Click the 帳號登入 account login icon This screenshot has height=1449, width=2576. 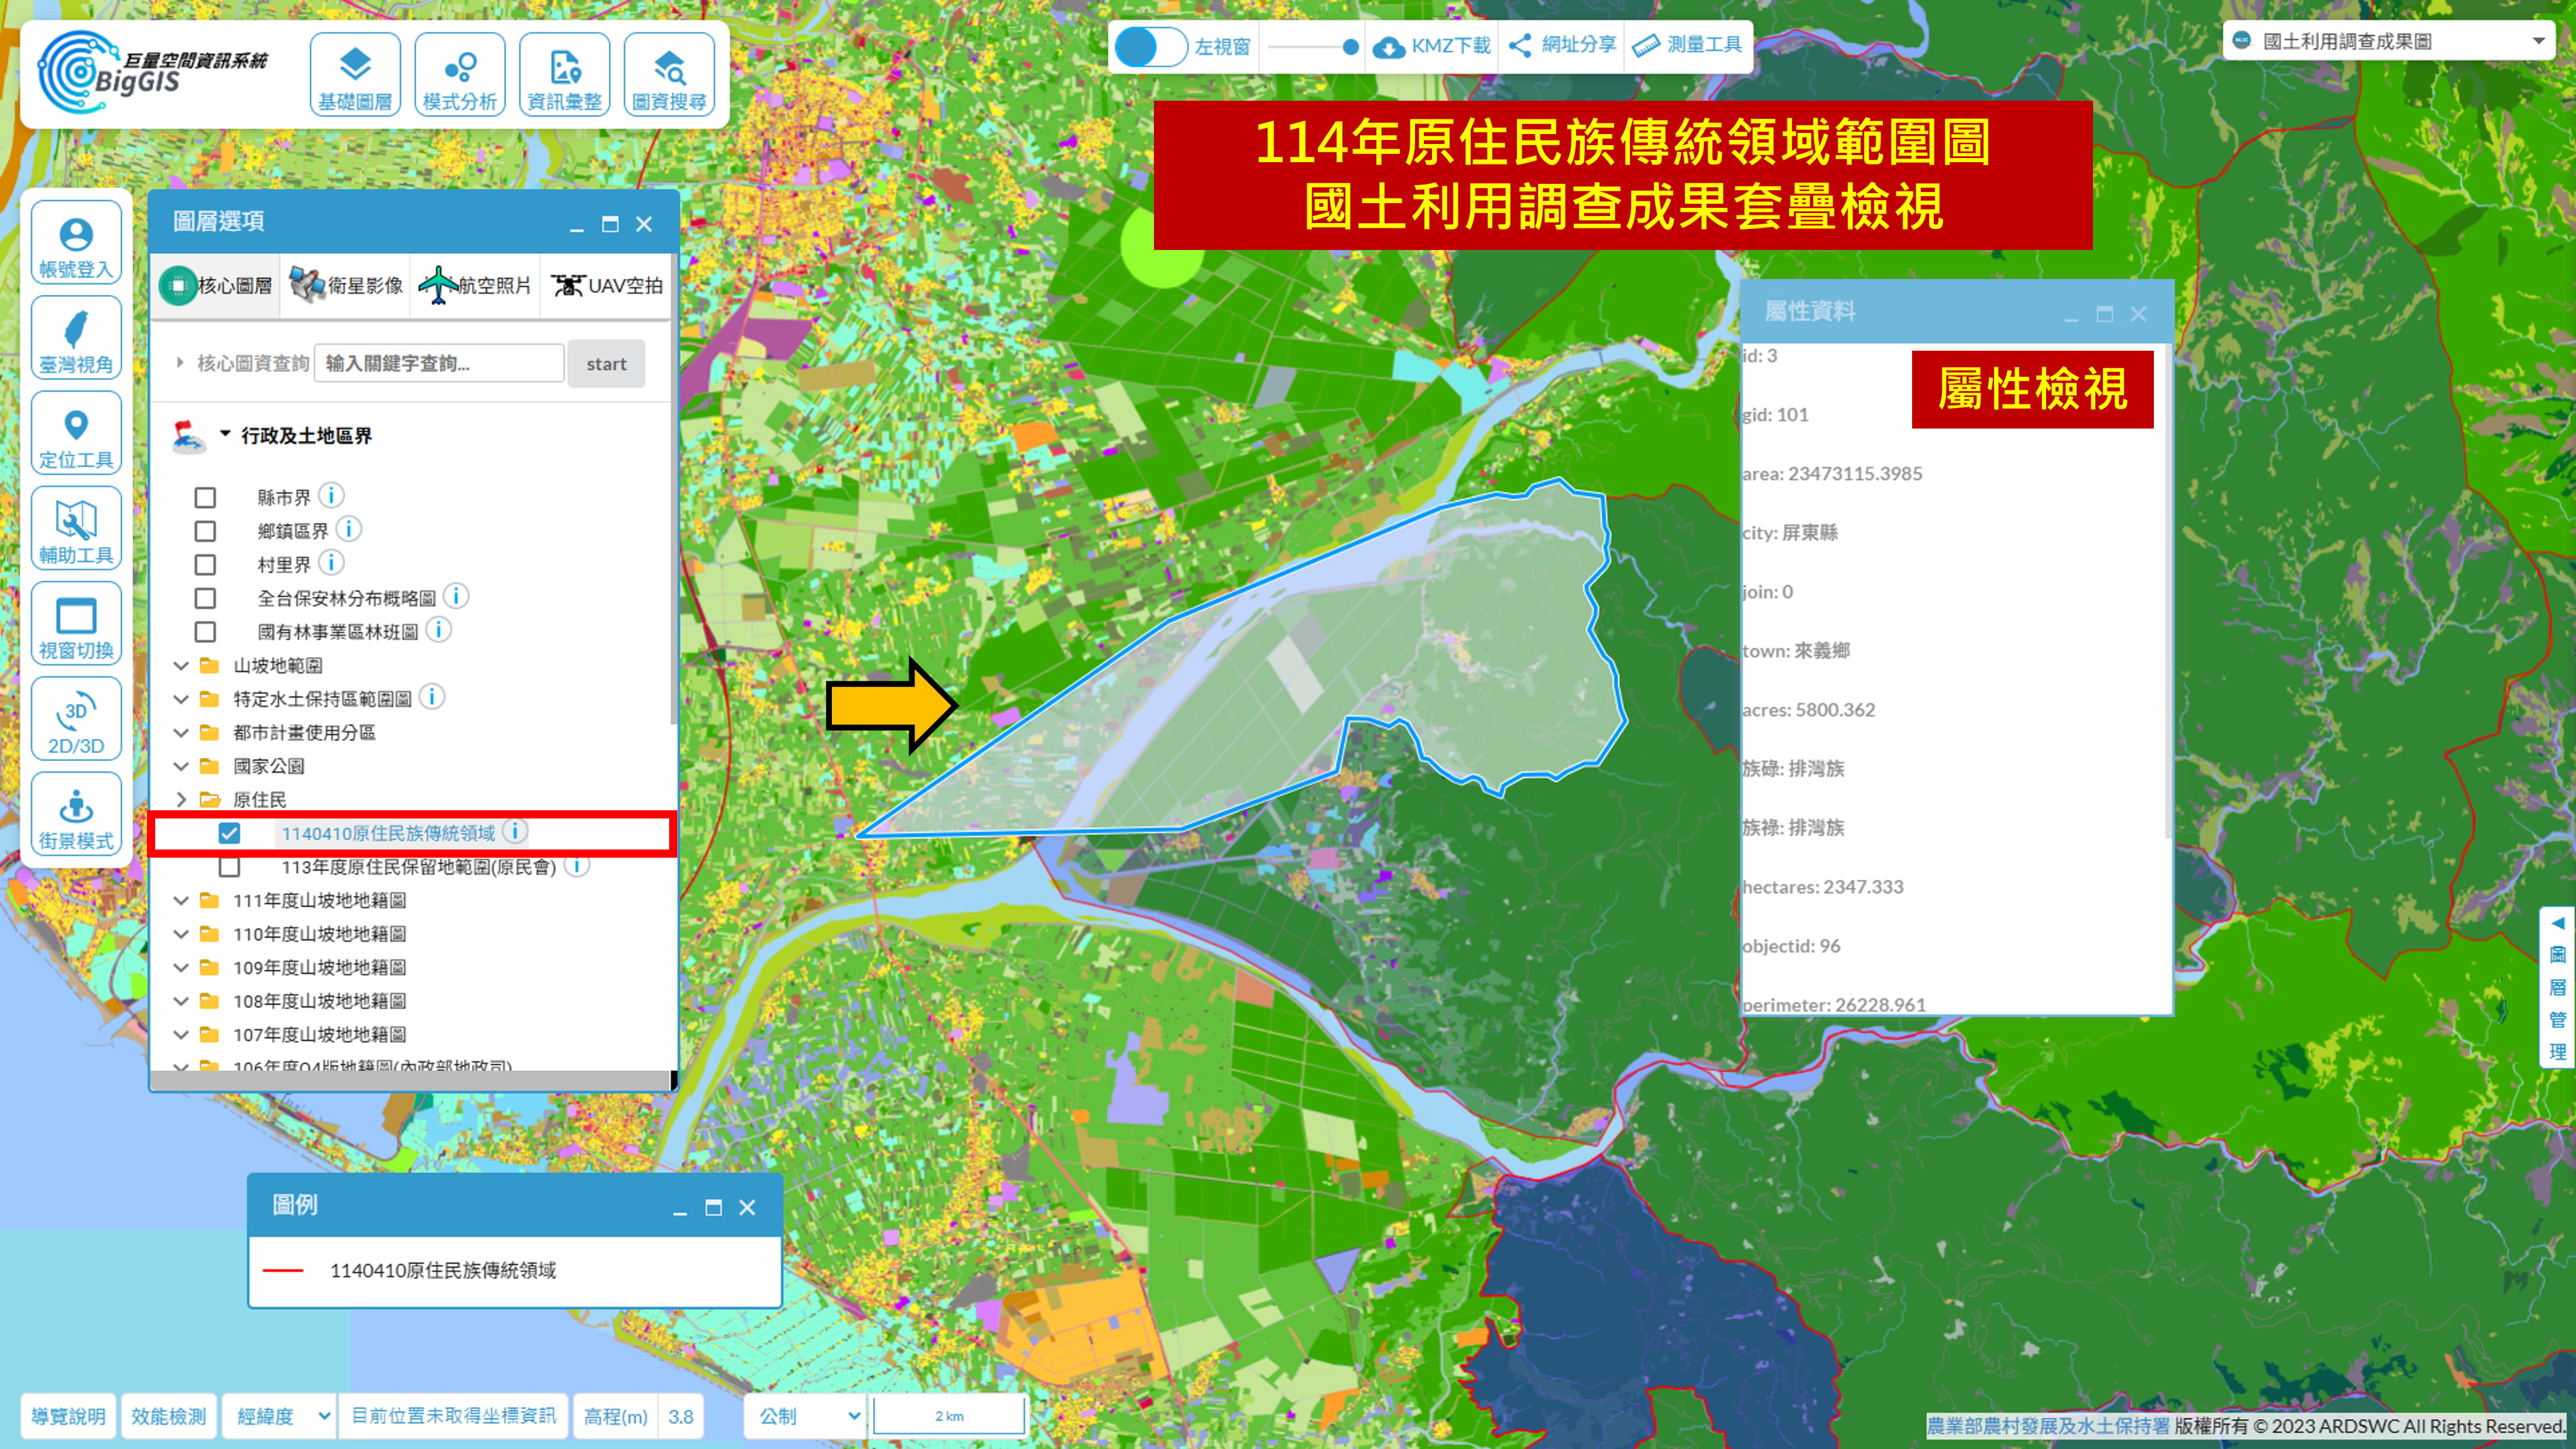coord(76,242)
